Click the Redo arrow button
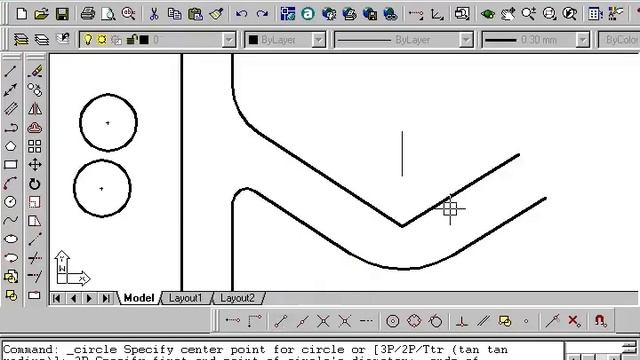 (x=262, y=14)
